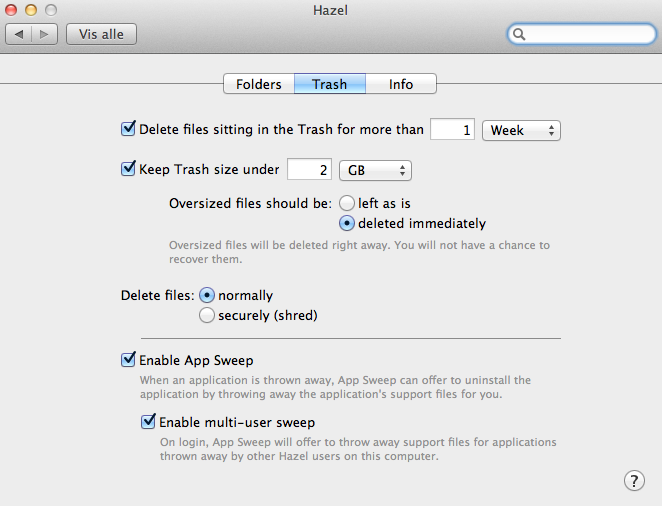
Task: Uncheck Keep Trash size under
Action: pyautogui.click(x=128, y=169)
